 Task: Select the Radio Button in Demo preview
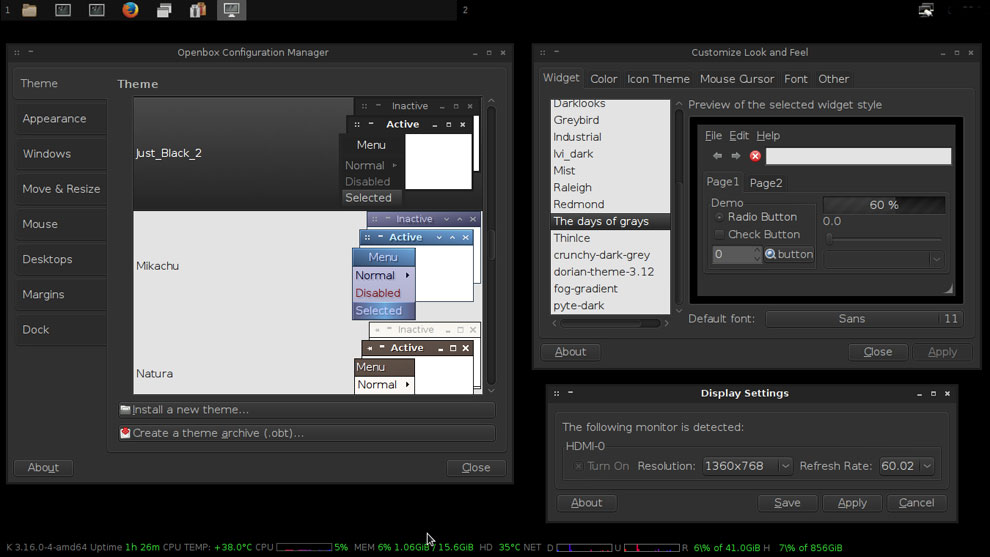pos(719,217)
